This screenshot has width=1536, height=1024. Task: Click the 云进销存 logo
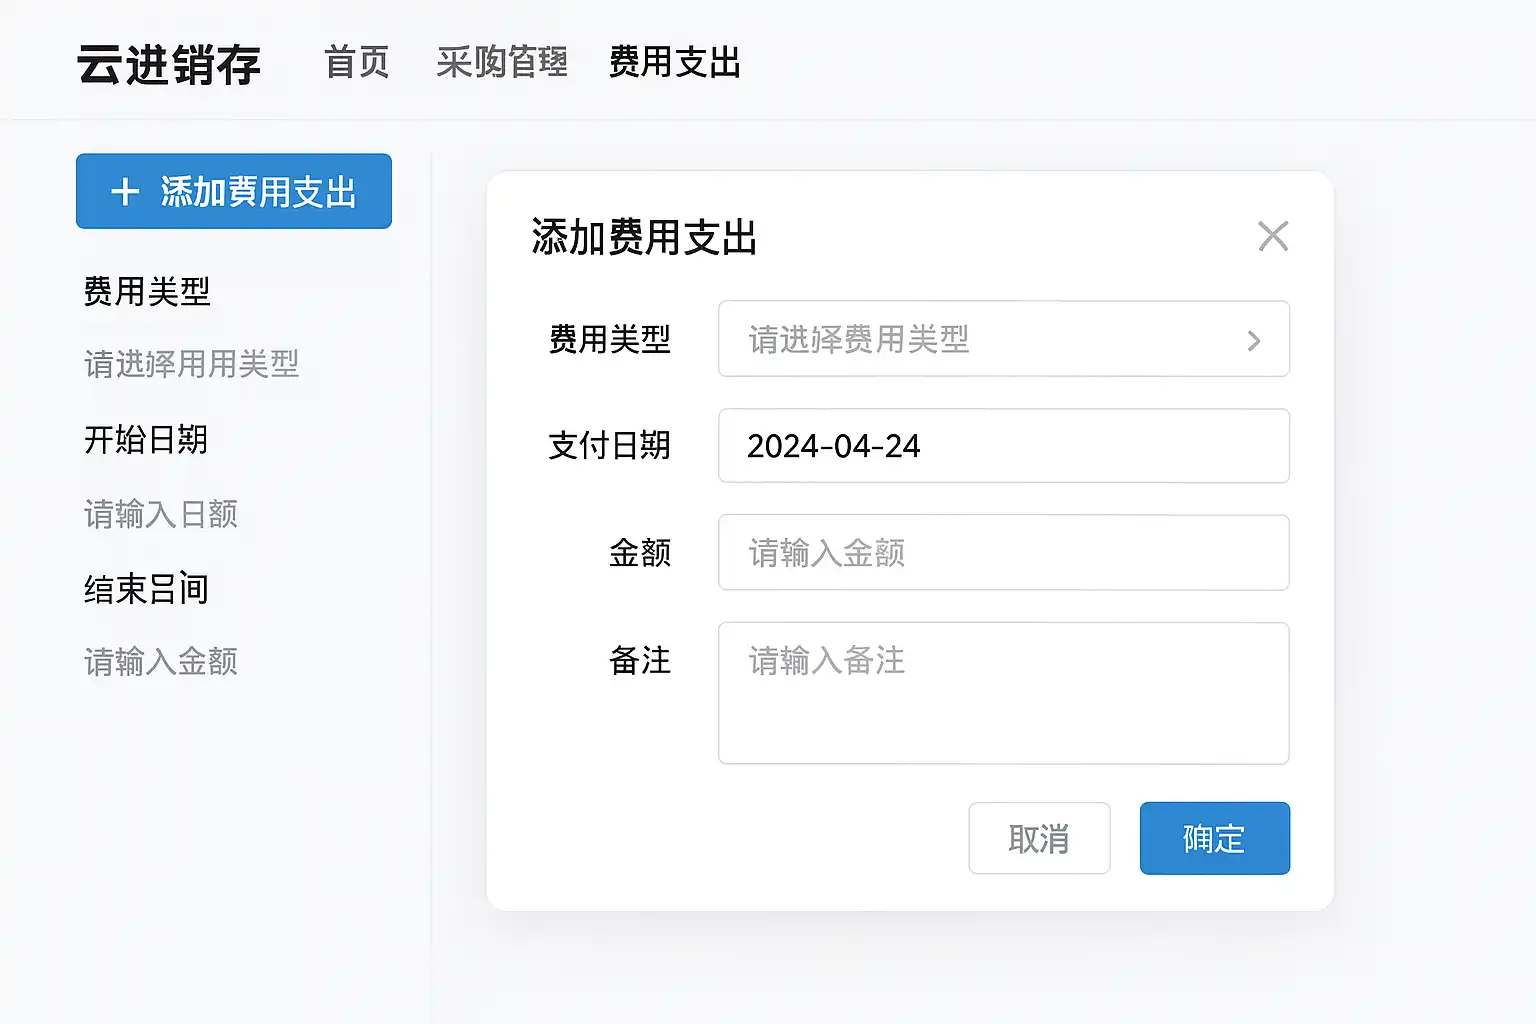[x=169, y=65]
